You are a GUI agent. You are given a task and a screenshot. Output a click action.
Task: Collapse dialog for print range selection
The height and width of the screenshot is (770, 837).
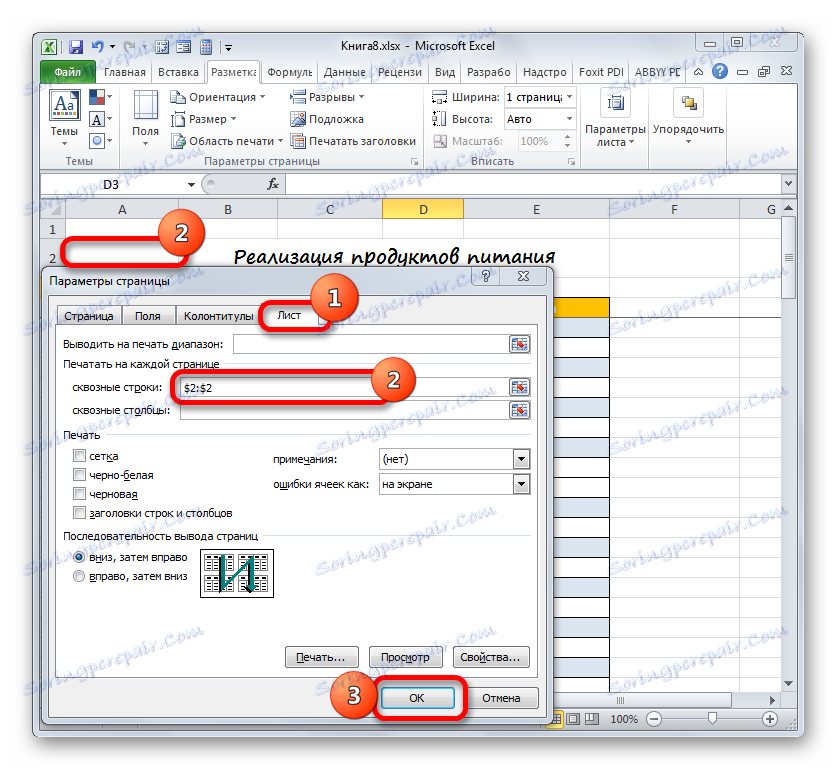(519, 344)
